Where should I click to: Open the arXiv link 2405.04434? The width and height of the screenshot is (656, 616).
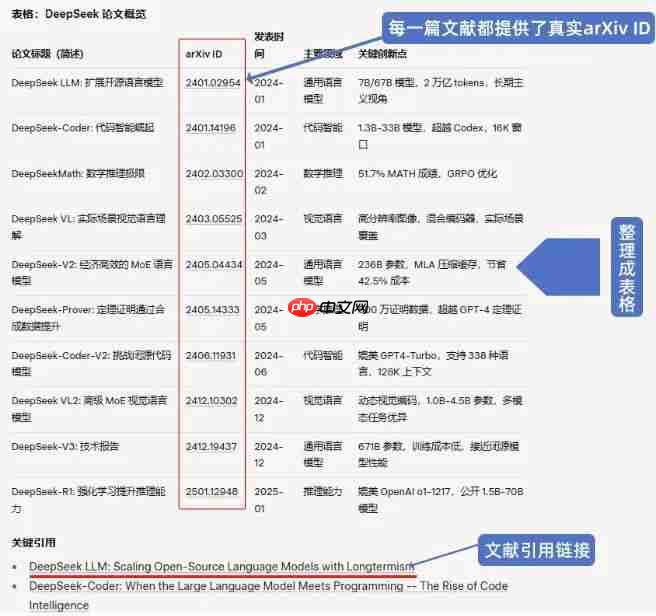(x=214, y=264)
